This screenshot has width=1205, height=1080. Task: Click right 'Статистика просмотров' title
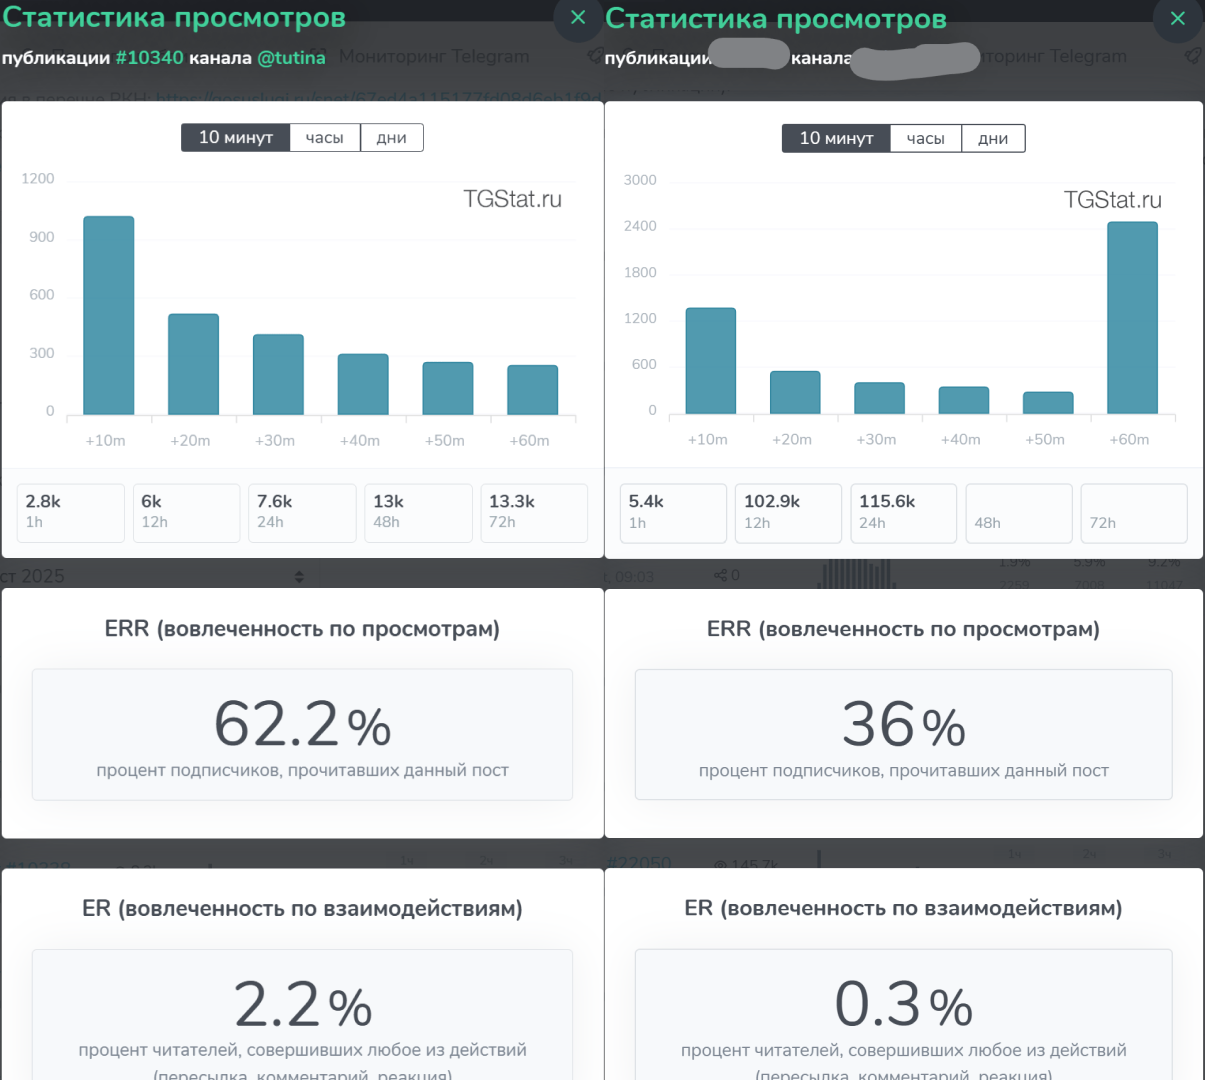click(776, 18)
